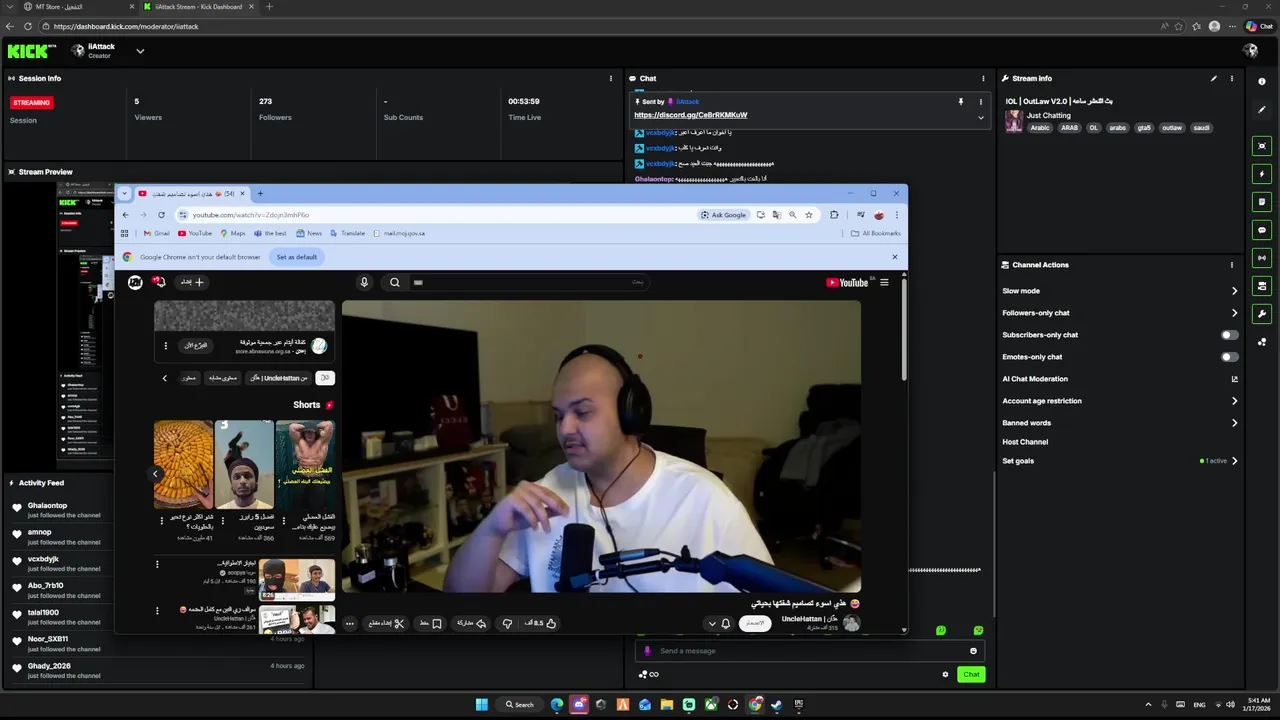This screenshot has width=1280, height=720.
Task: Open discord.gg link in pinned message
Action: pos(690,115)
